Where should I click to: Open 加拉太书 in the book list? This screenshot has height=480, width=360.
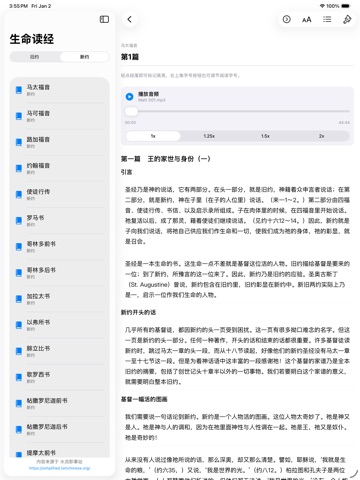(59, 299)
